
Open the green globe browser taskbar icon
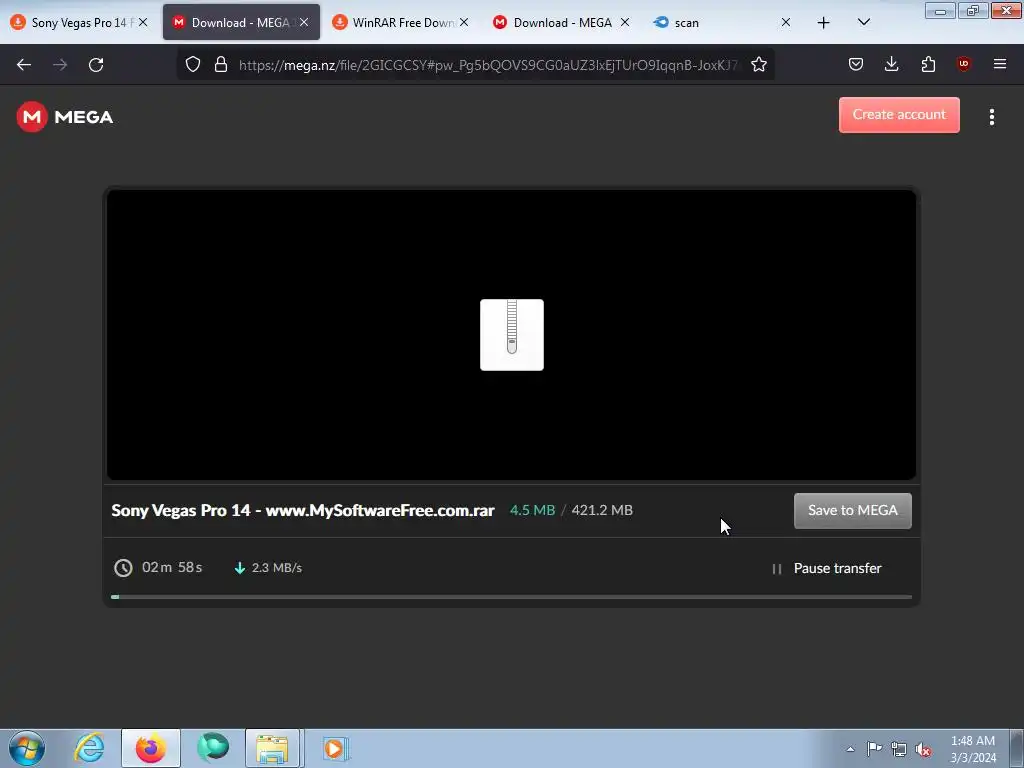[212, 748]
